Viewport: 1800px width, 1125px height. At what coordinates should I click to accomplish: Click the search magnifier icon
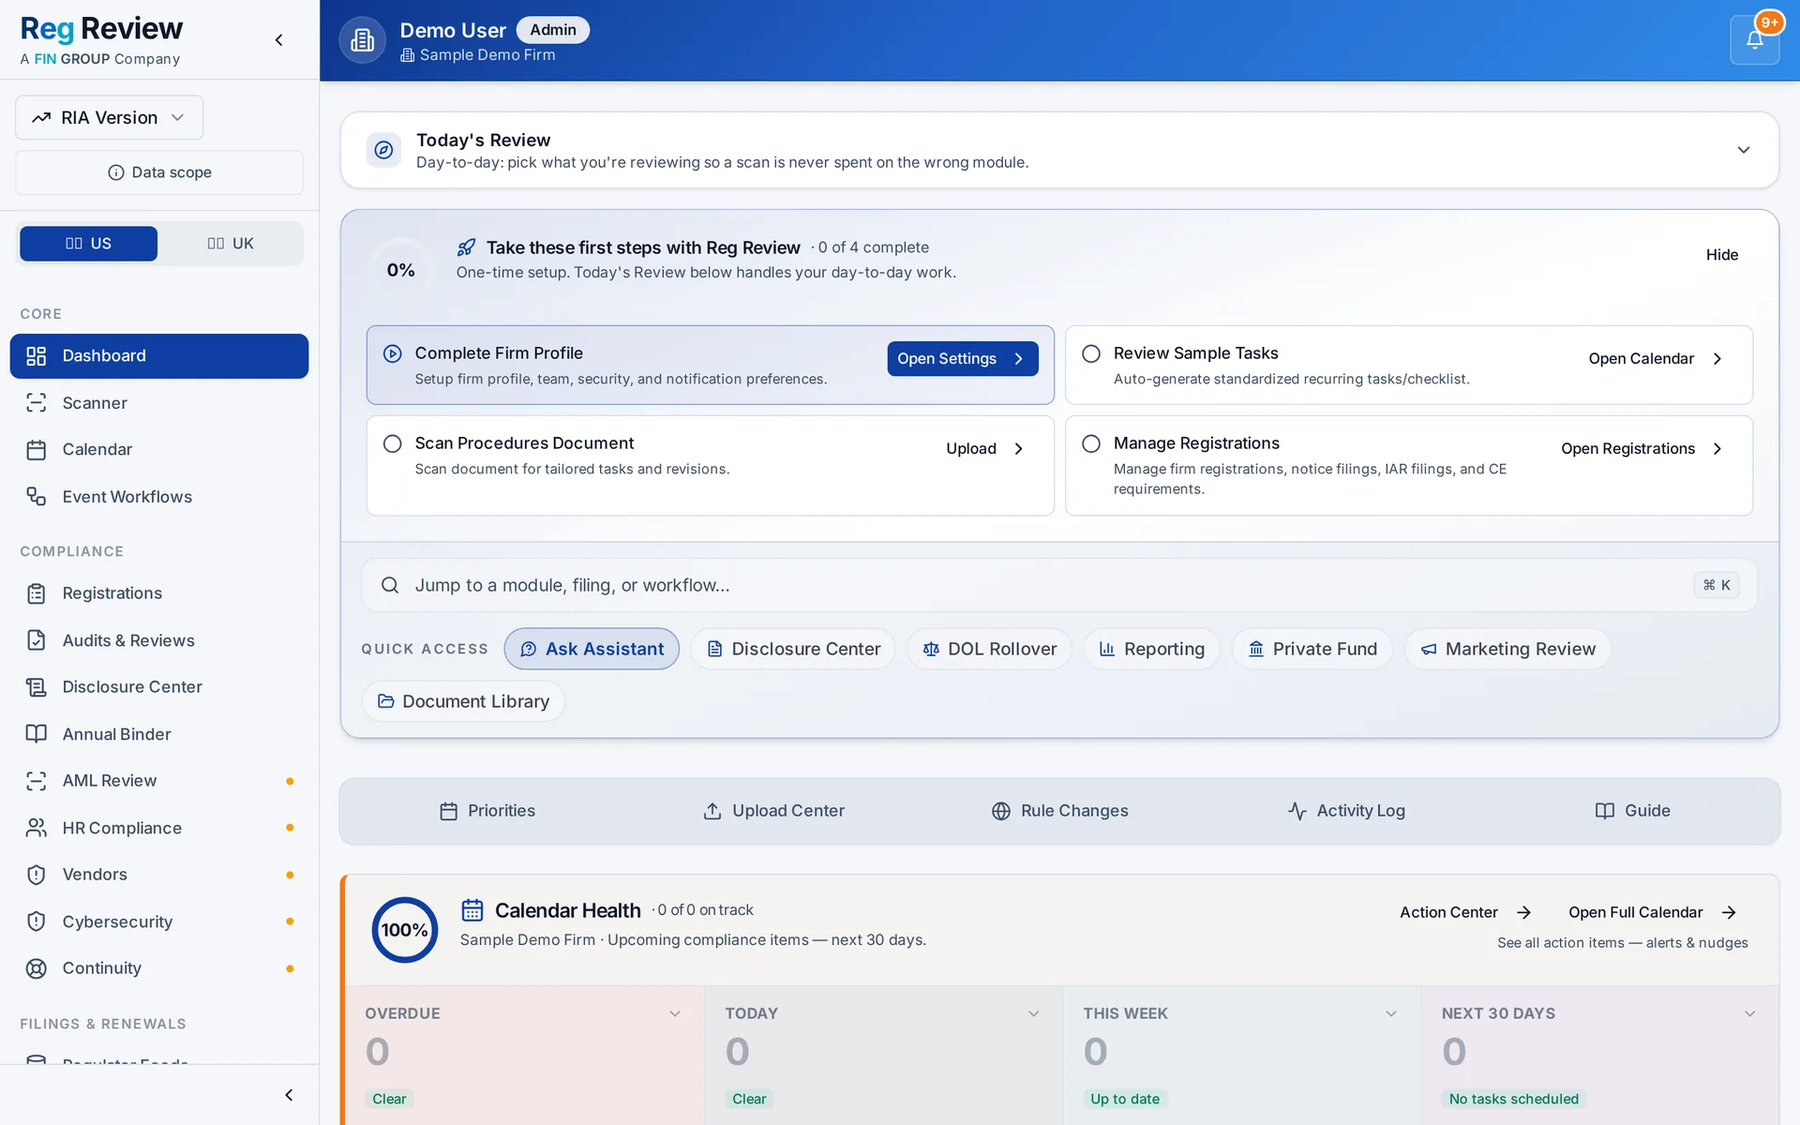click(390, 585)
